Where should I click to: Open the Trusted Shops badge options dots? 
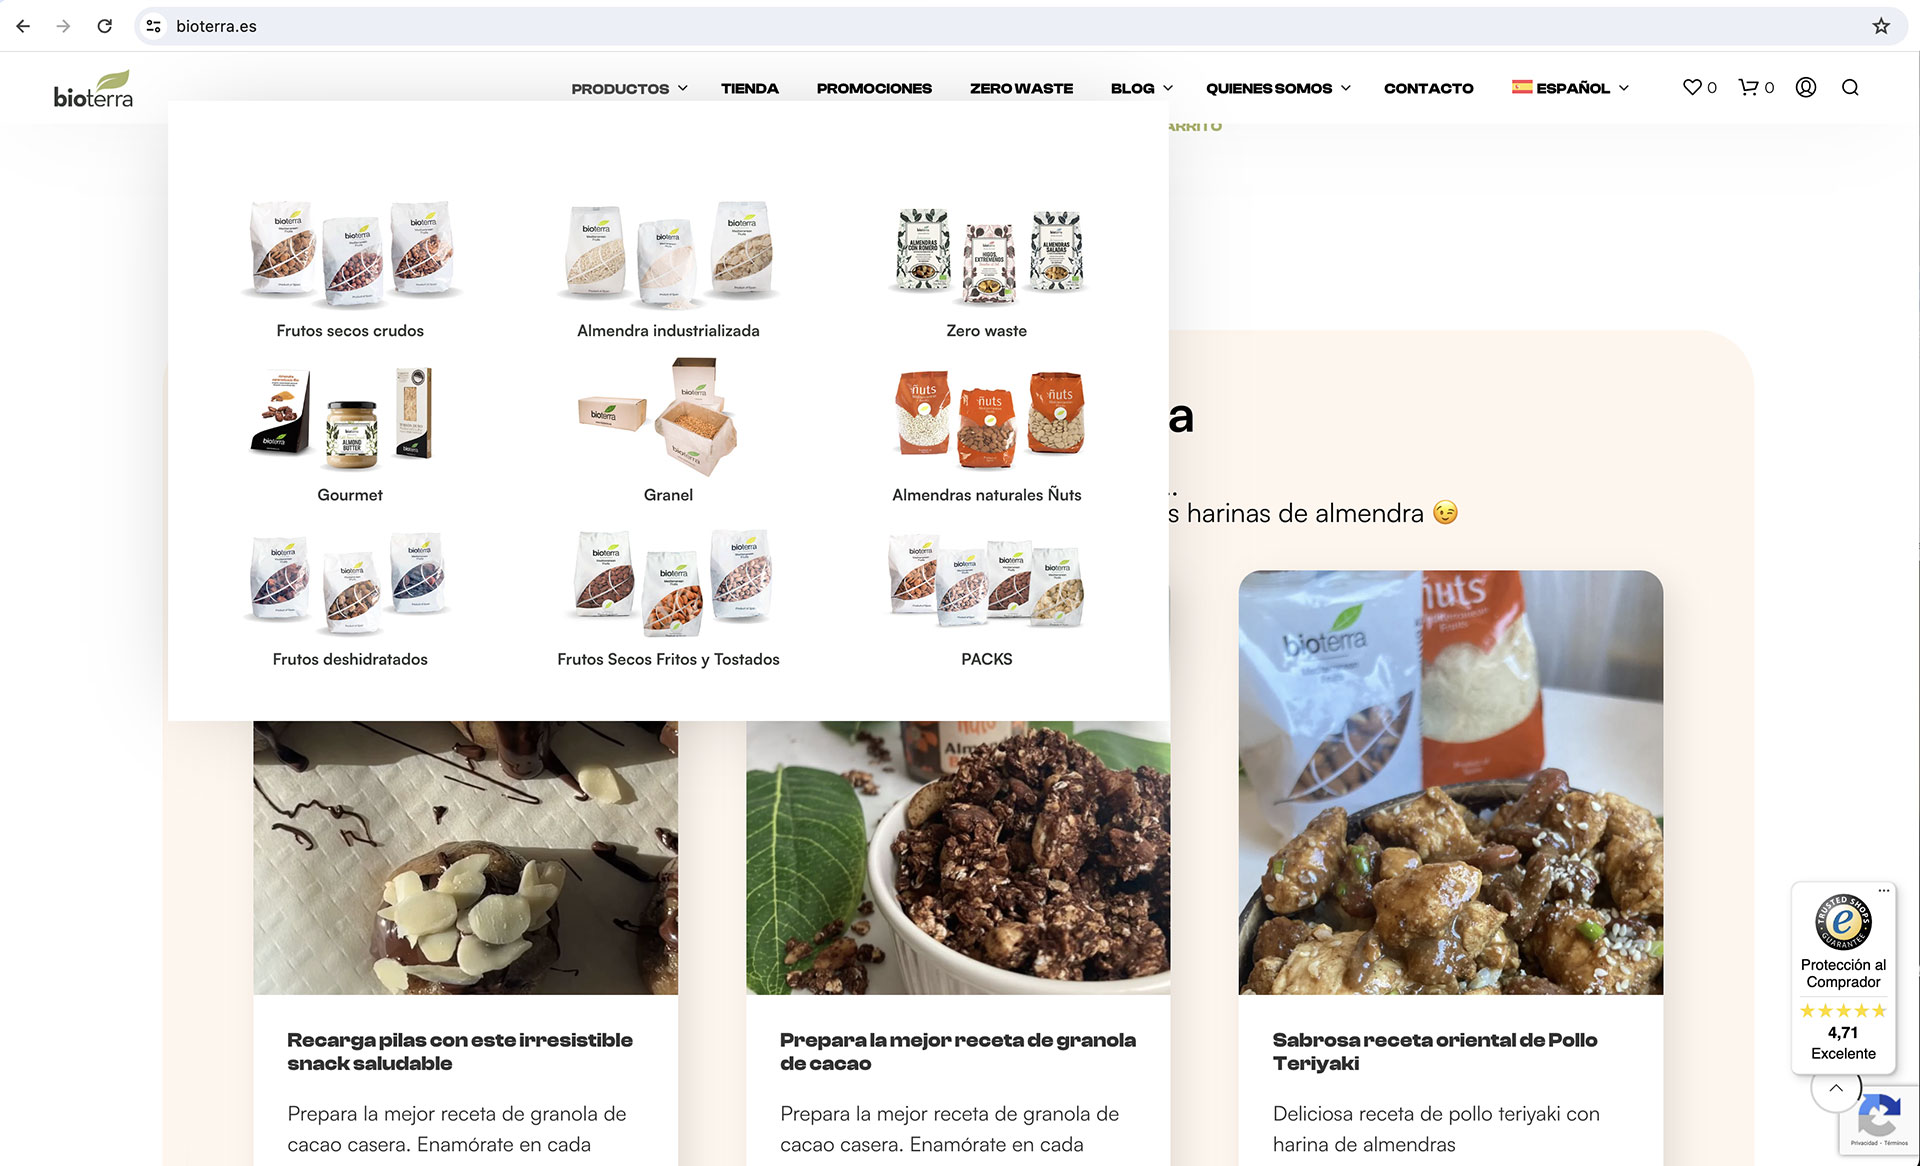[1884, 890]
